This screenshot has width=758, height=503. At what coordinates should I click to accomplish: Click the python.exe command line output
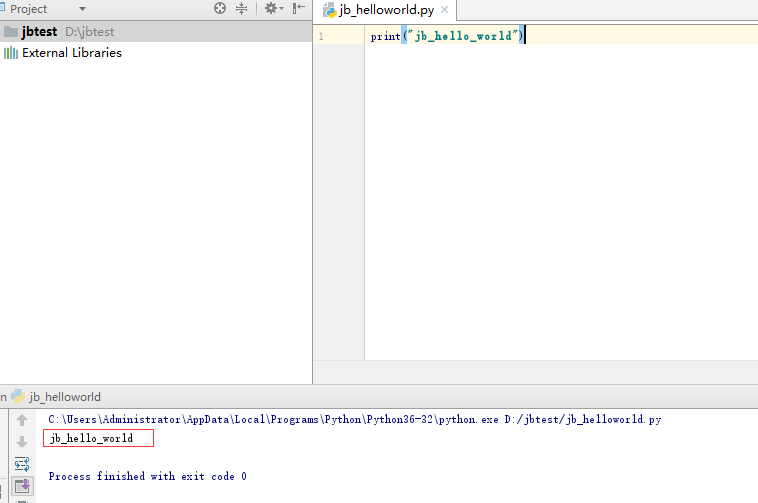point(354,419)
